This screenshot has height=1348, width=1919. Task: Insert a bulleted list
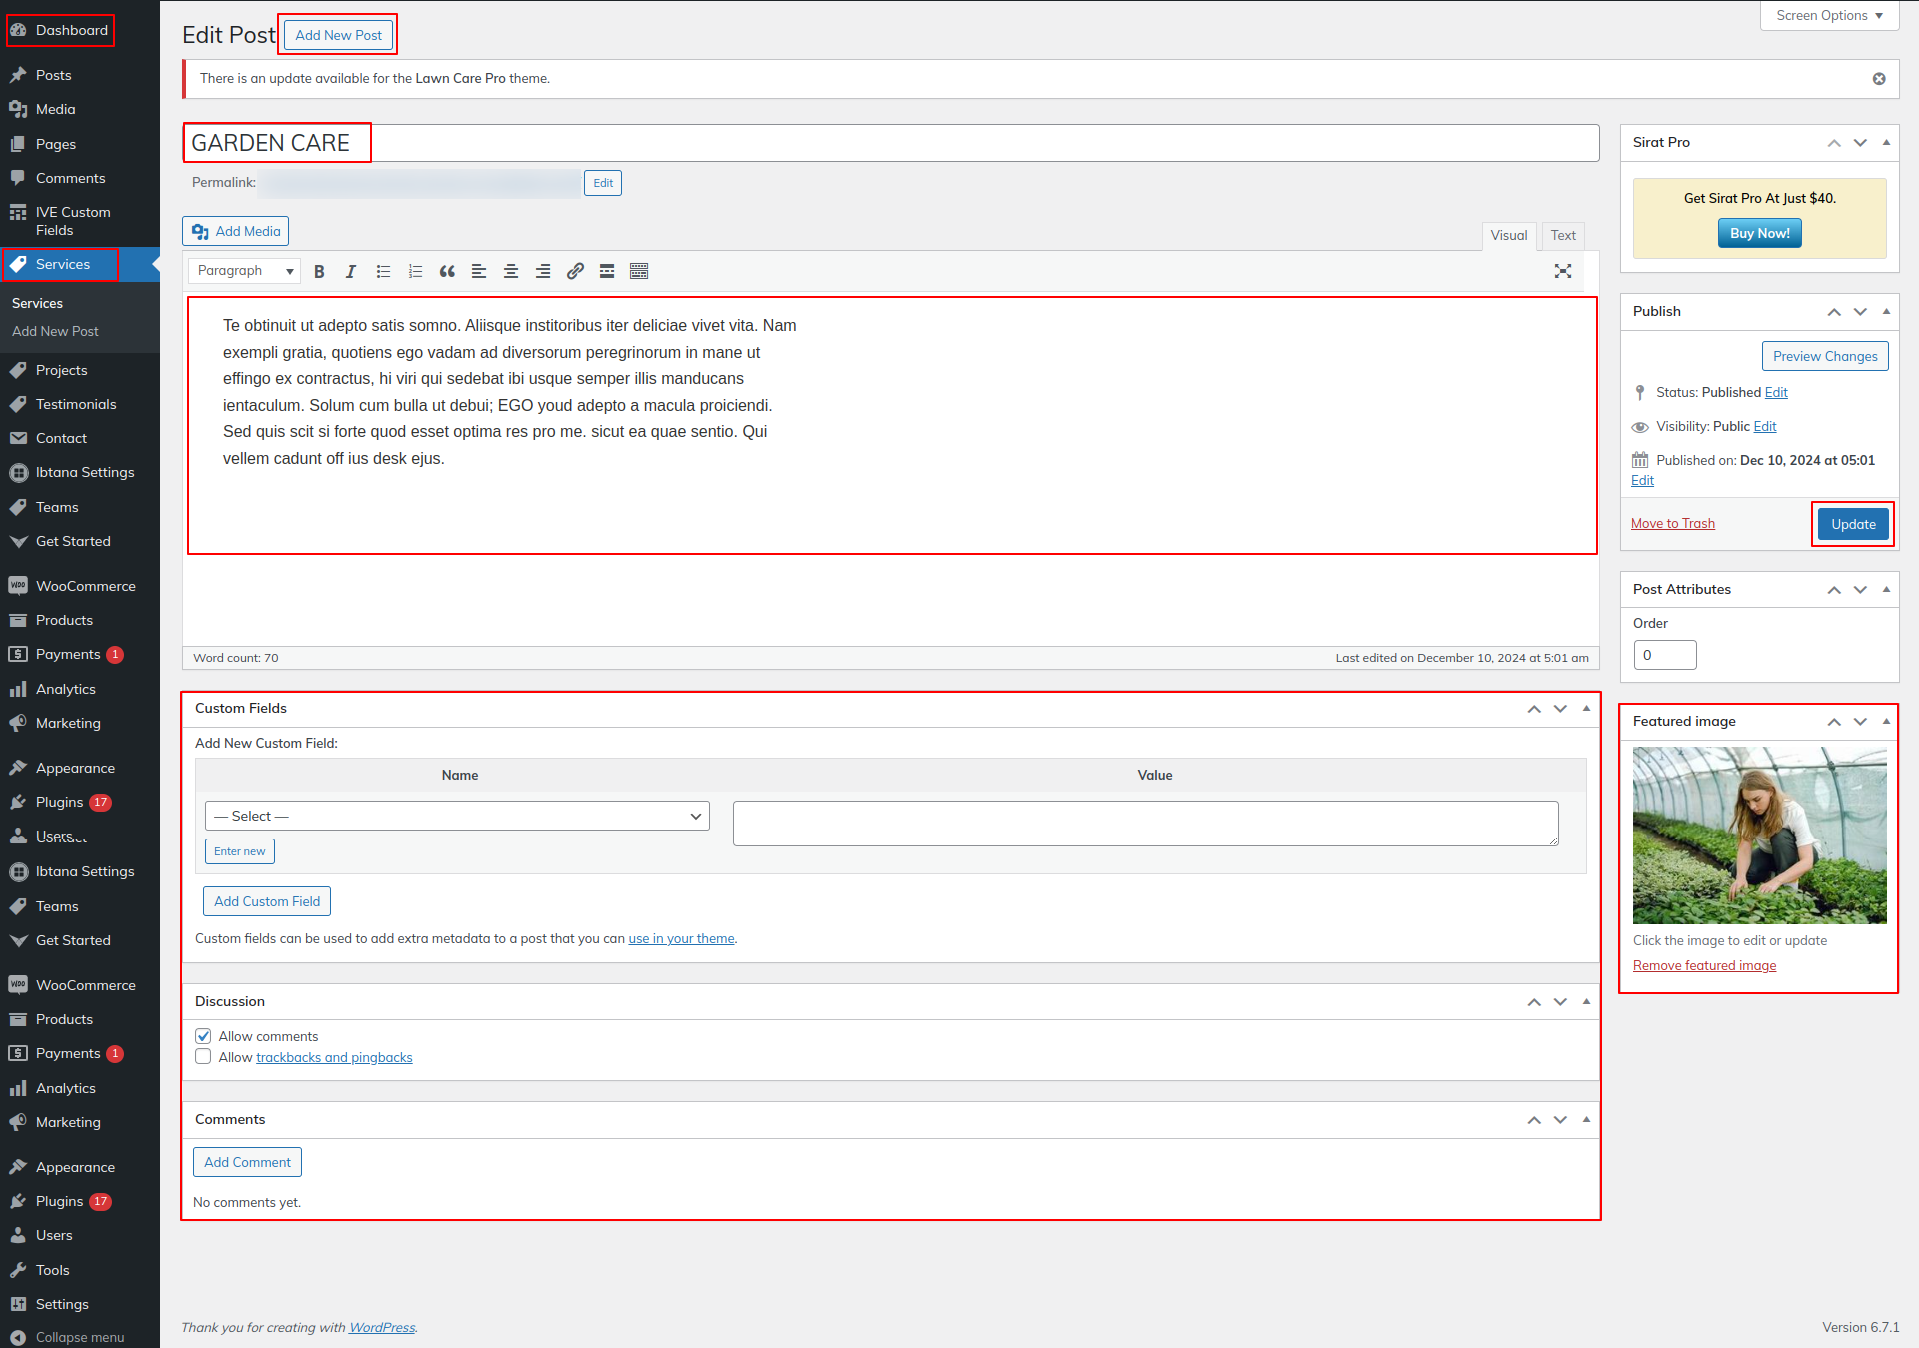point(383,271)
